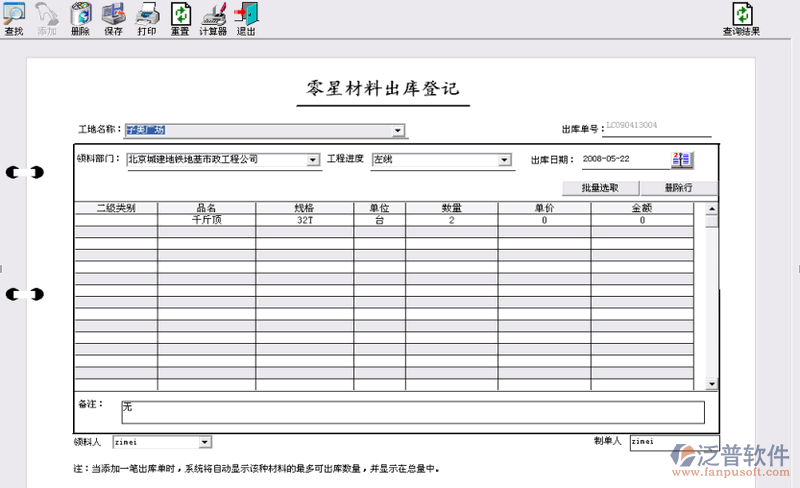
Task: Click the 查找 search toolbar icon
Action: 14,16
